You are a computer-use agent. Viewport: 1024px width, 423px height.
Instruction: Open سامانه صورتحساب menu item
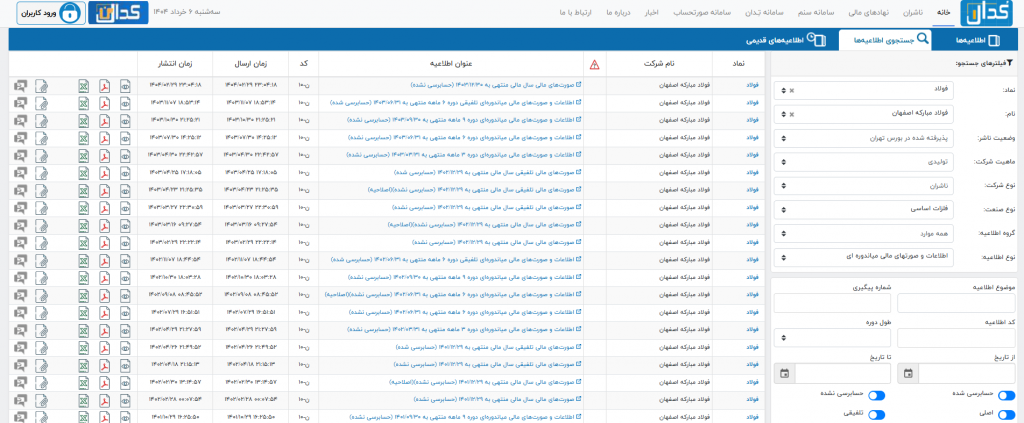(x=702, y=12)
